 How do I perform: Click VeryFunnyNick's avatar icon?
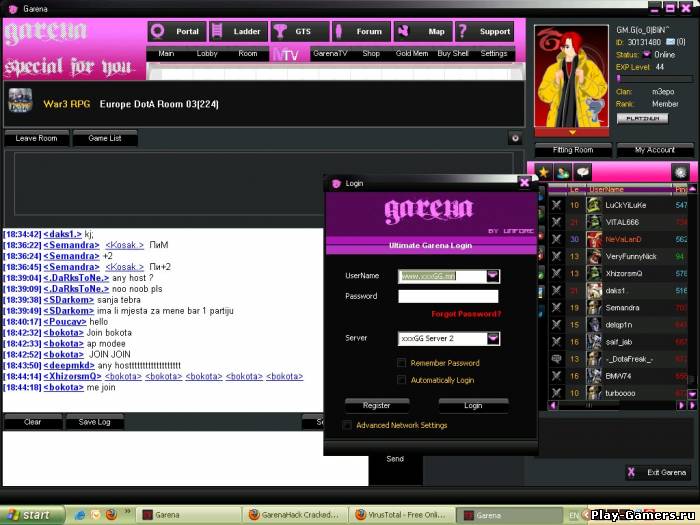[x=594, y=256]
